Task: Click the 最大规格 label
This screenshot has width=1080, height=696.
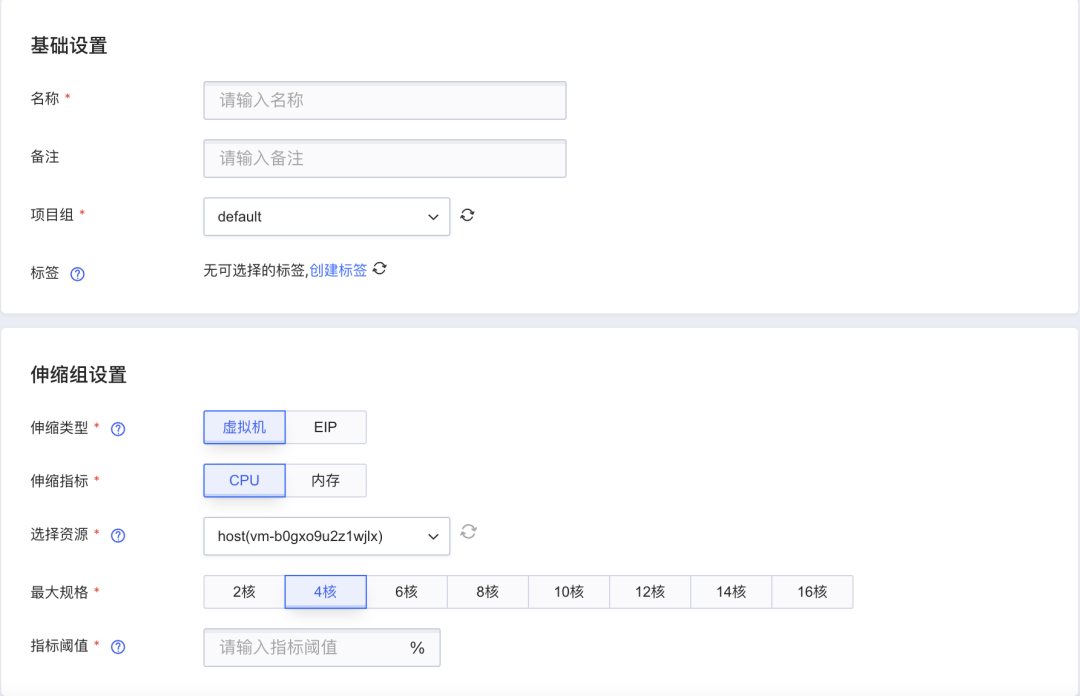Action: pos(59,592)
